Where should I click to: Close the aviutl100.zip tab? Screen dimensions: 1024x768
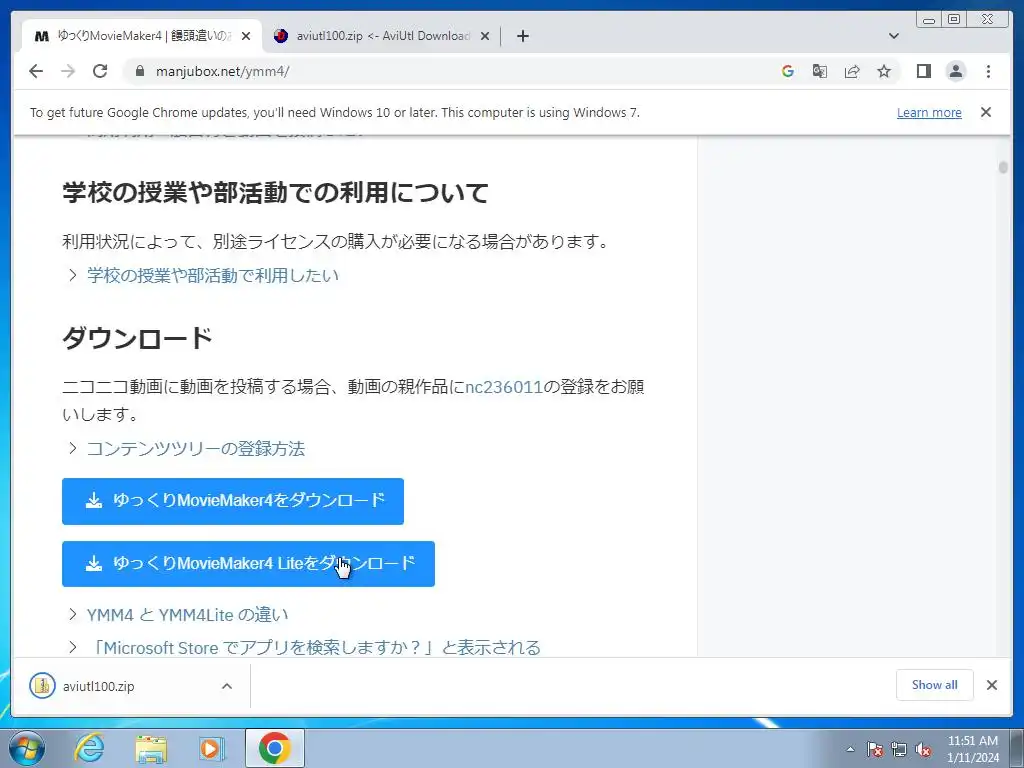[485, 36]
